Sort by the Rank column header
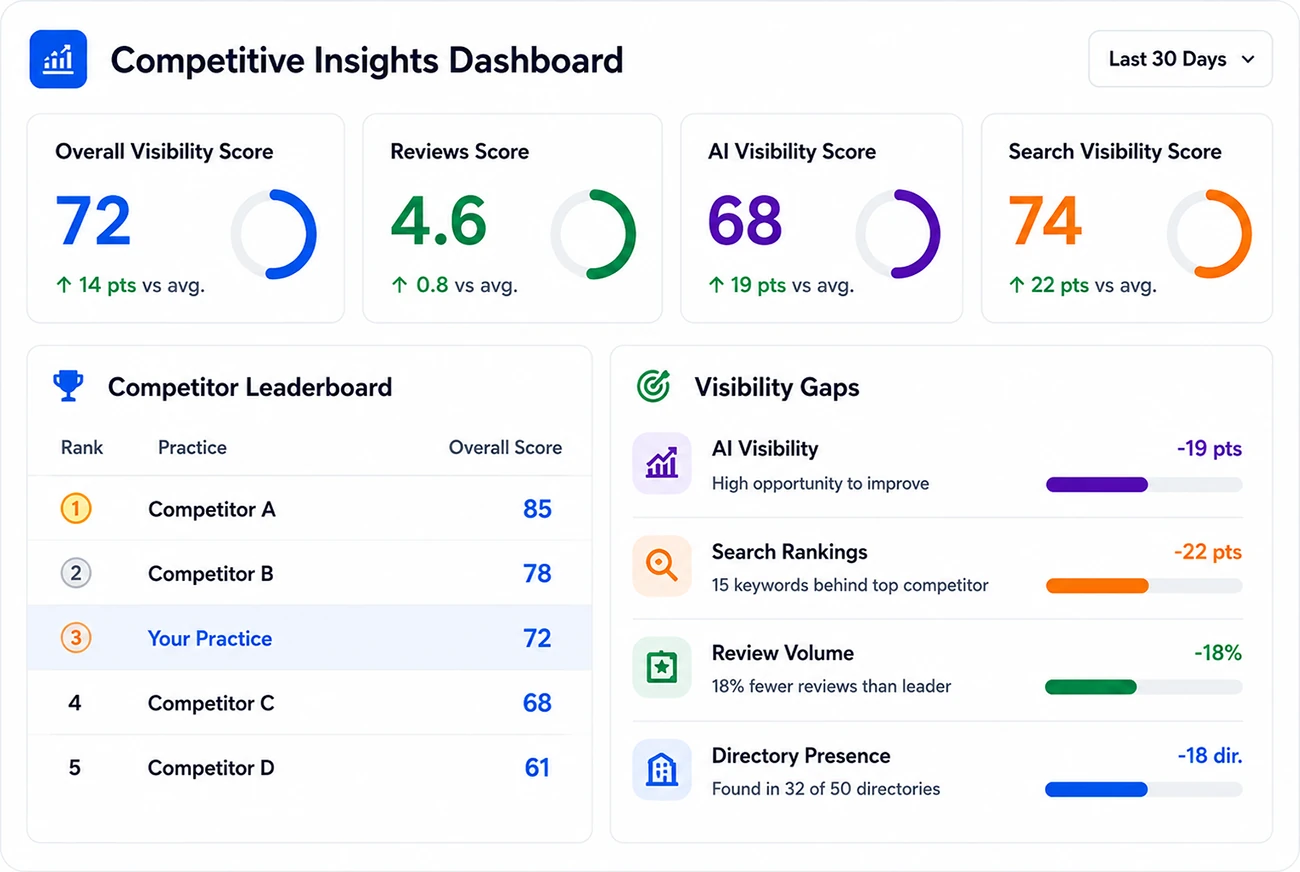The height and width of the screenshot is (872, 1300). [82, 447]
